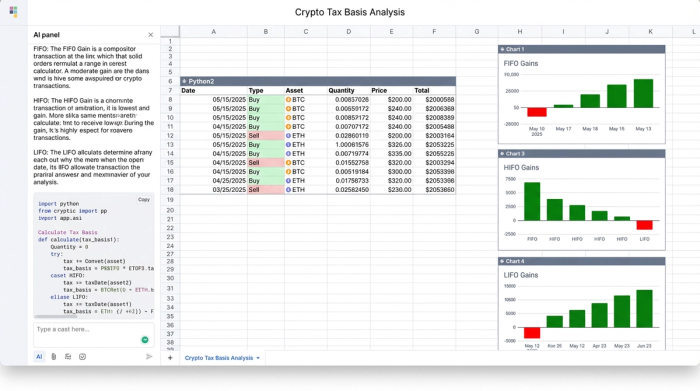
Task: Click the HIFO Gains chart title
Action: click(x=521, y=168)
